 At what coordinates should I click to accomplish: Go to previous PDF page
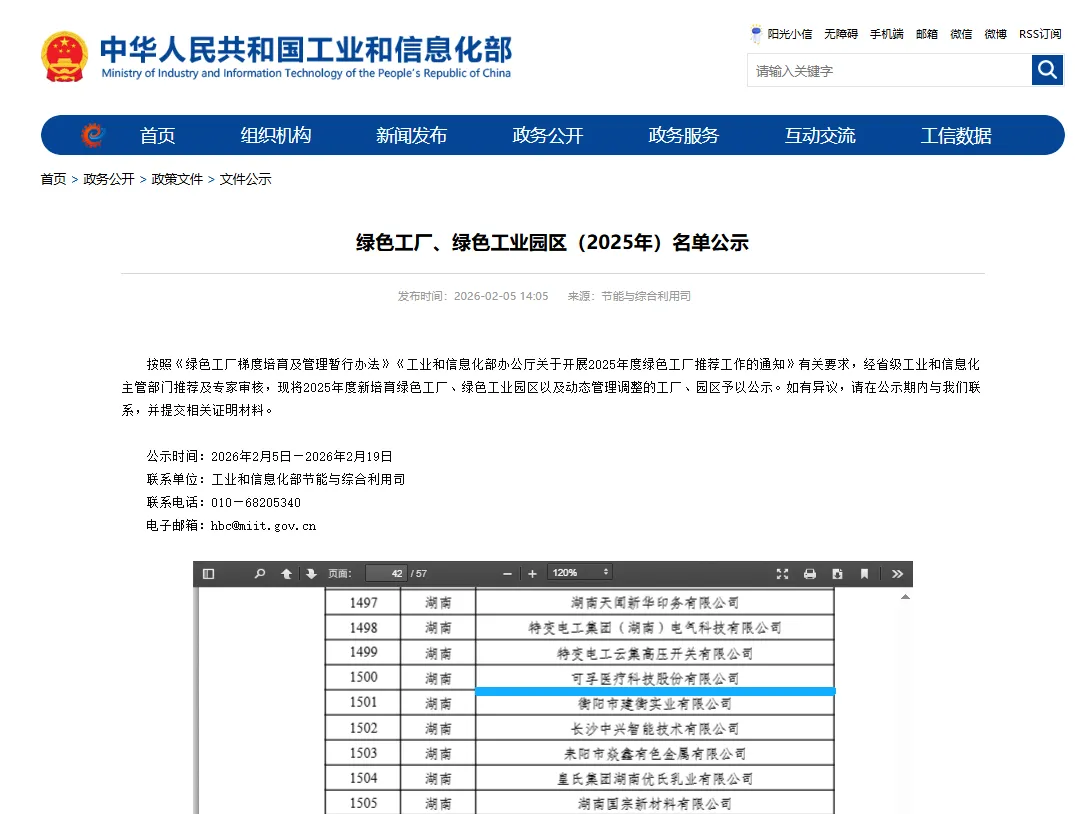[287, 574]
